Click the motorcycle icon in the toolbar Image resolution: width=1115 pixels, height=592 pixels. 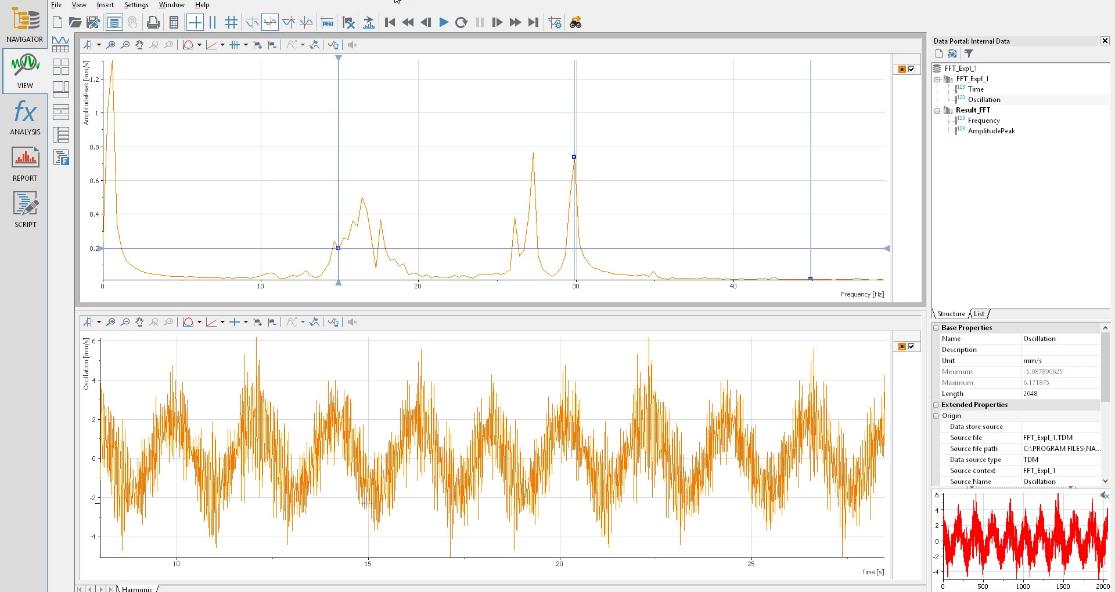click(575, 23)
